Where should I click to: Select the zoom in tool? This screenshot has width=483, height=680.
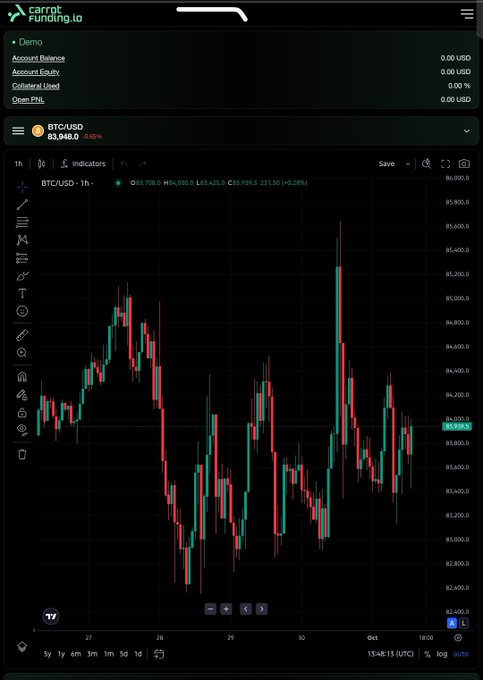coord(22,353)
